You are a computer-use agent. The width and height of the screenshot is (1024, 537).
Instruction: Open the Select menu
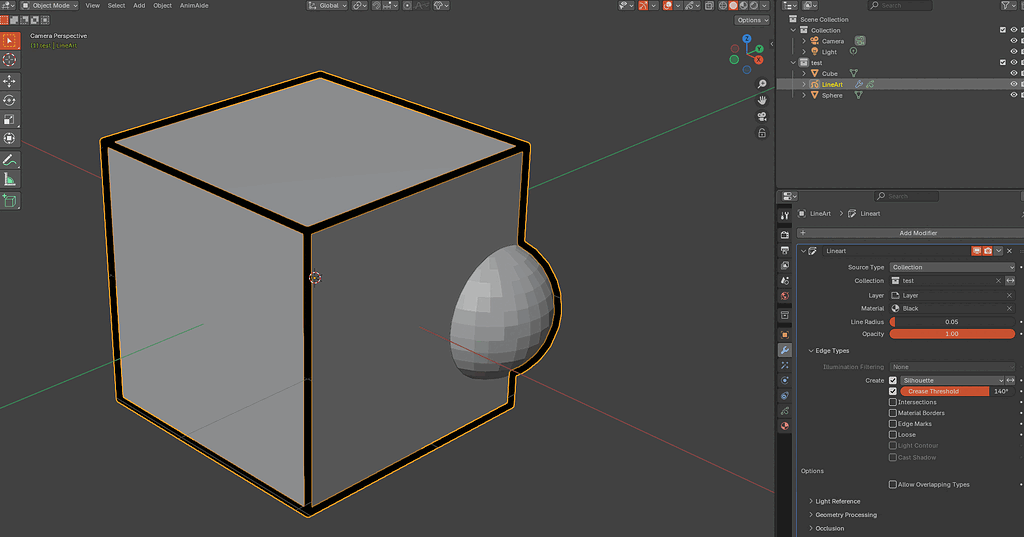click(116, 5)
